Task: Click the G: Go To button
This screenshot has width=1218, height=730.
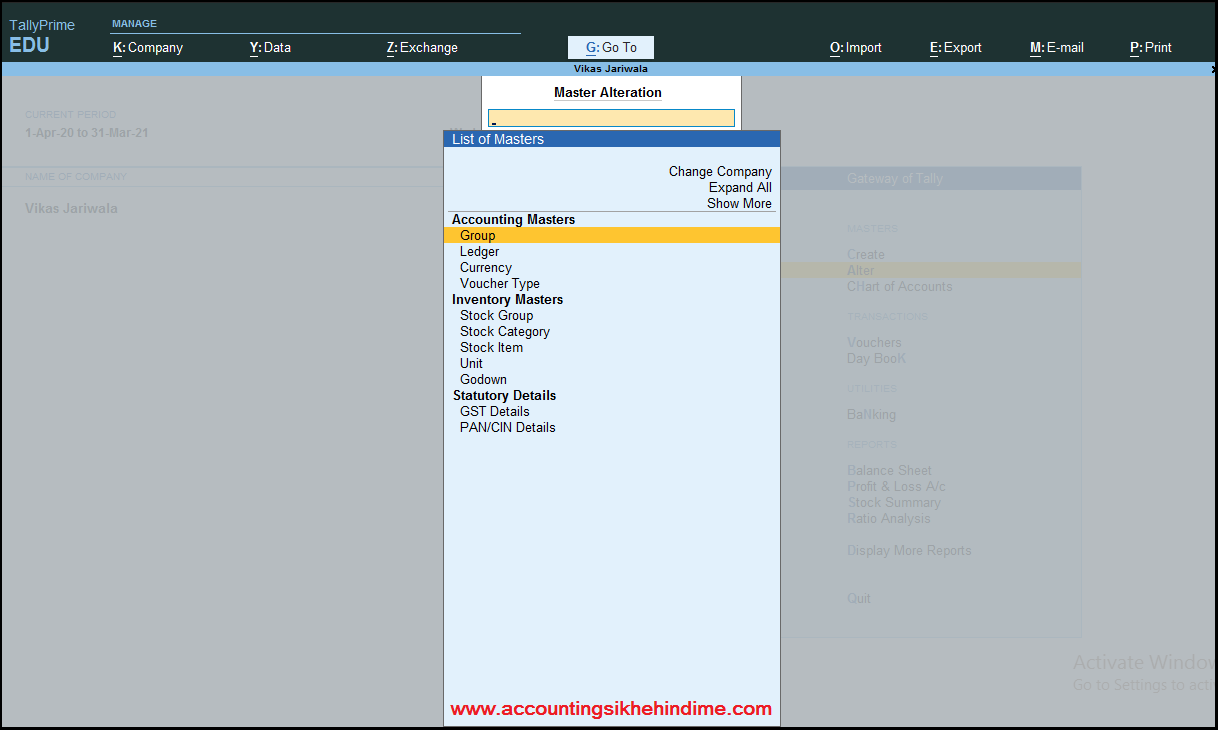Action: pos(611,47)
